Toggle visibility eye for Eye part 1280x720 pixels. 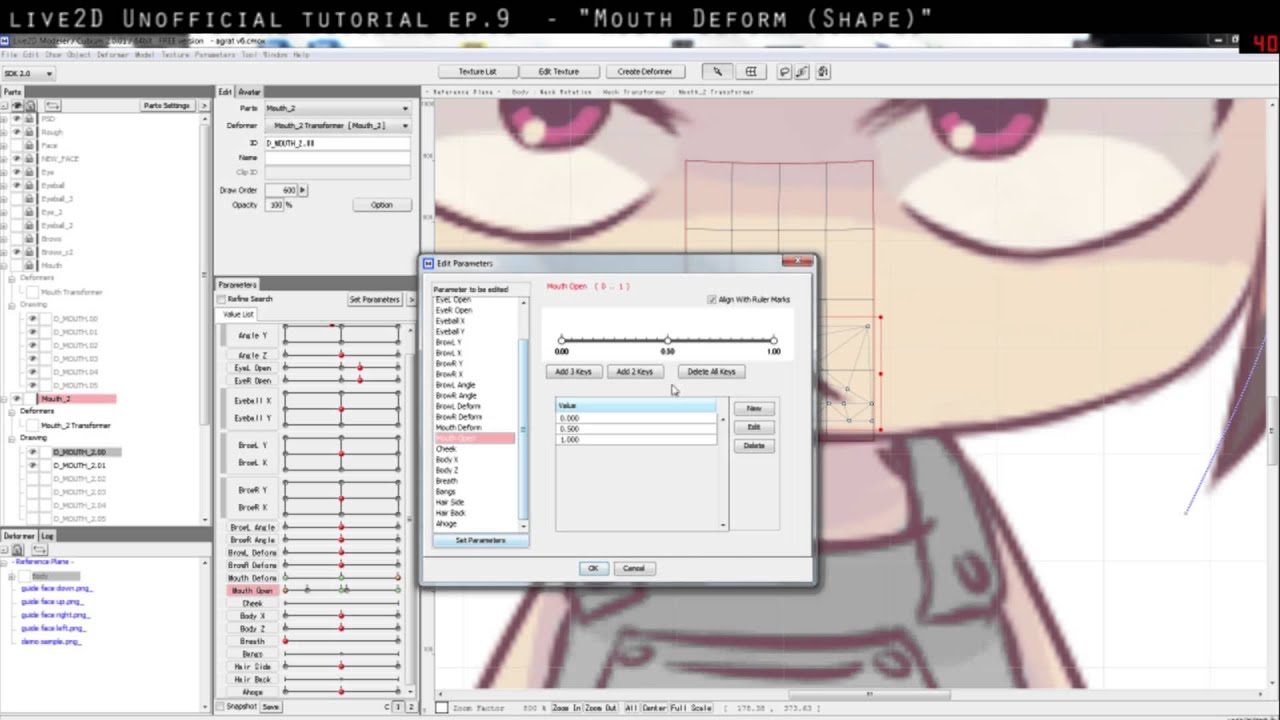coord(16,172)
